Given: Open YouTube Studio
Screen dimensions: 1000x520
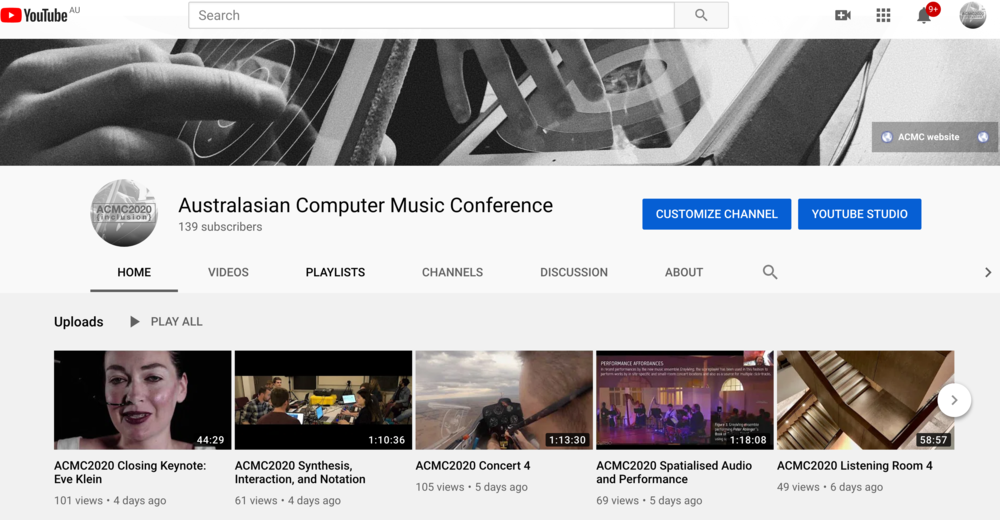Looking at the screenshot, I should (859, 214).
